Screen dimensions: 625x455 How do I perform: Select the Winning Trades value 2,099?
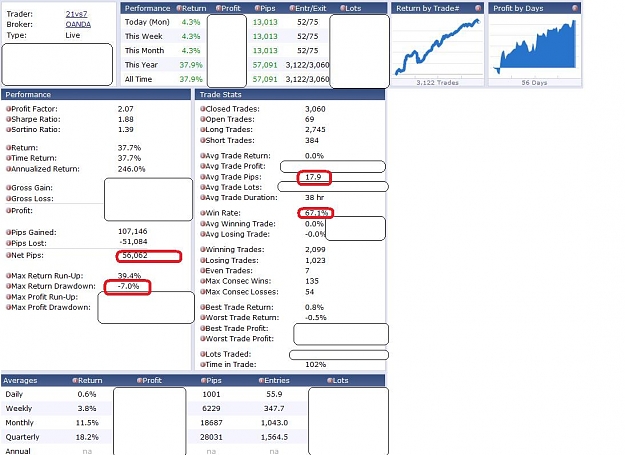coord(315,249)
